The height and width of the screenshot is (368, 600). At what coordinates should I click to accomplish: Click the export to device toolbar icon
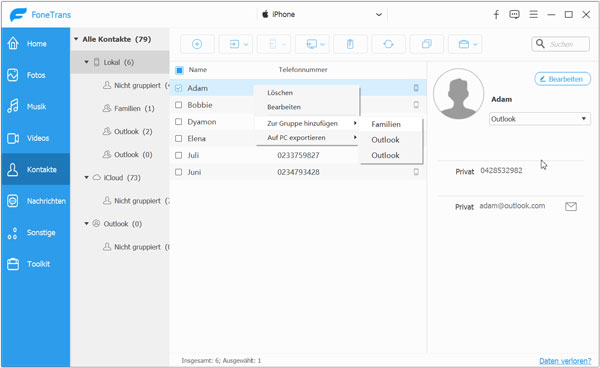(272, 44)
